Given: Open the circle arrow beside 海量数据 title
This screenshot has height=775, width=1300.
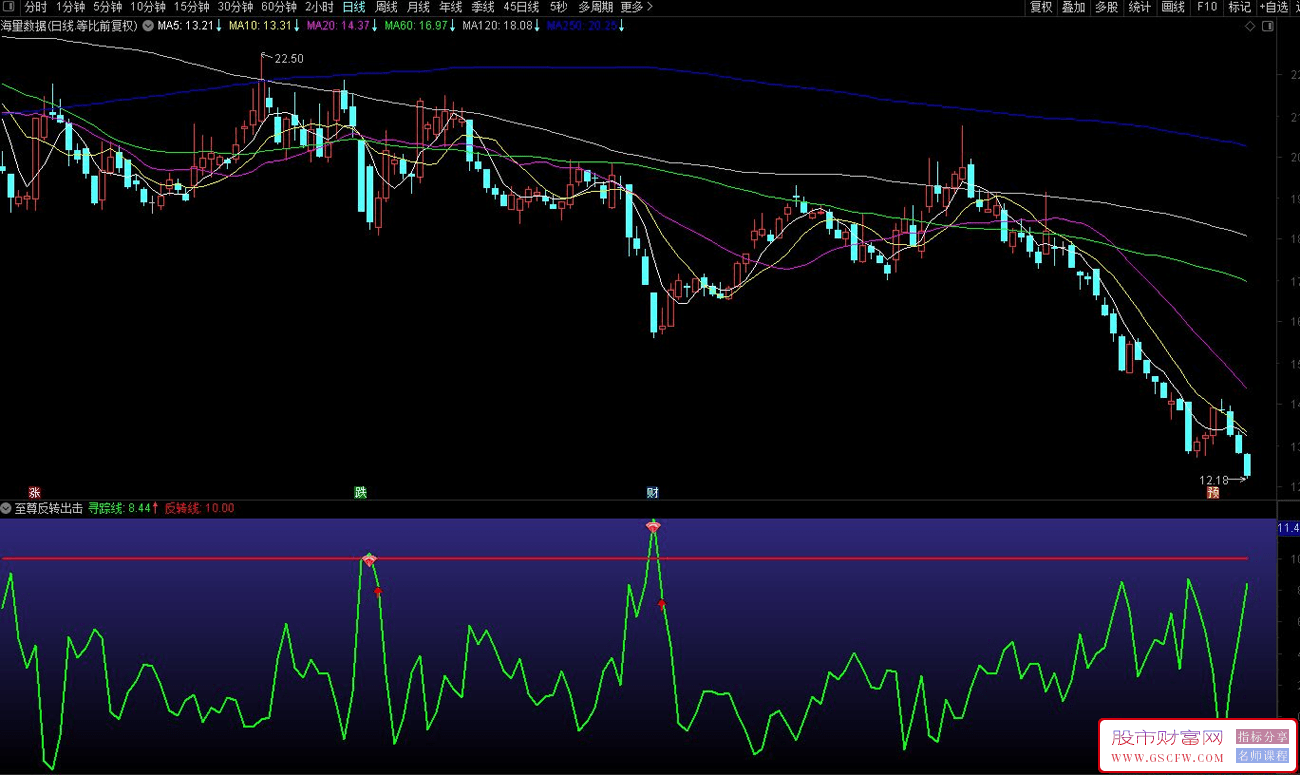Looking at the screenshot, I should click(148, 26).
